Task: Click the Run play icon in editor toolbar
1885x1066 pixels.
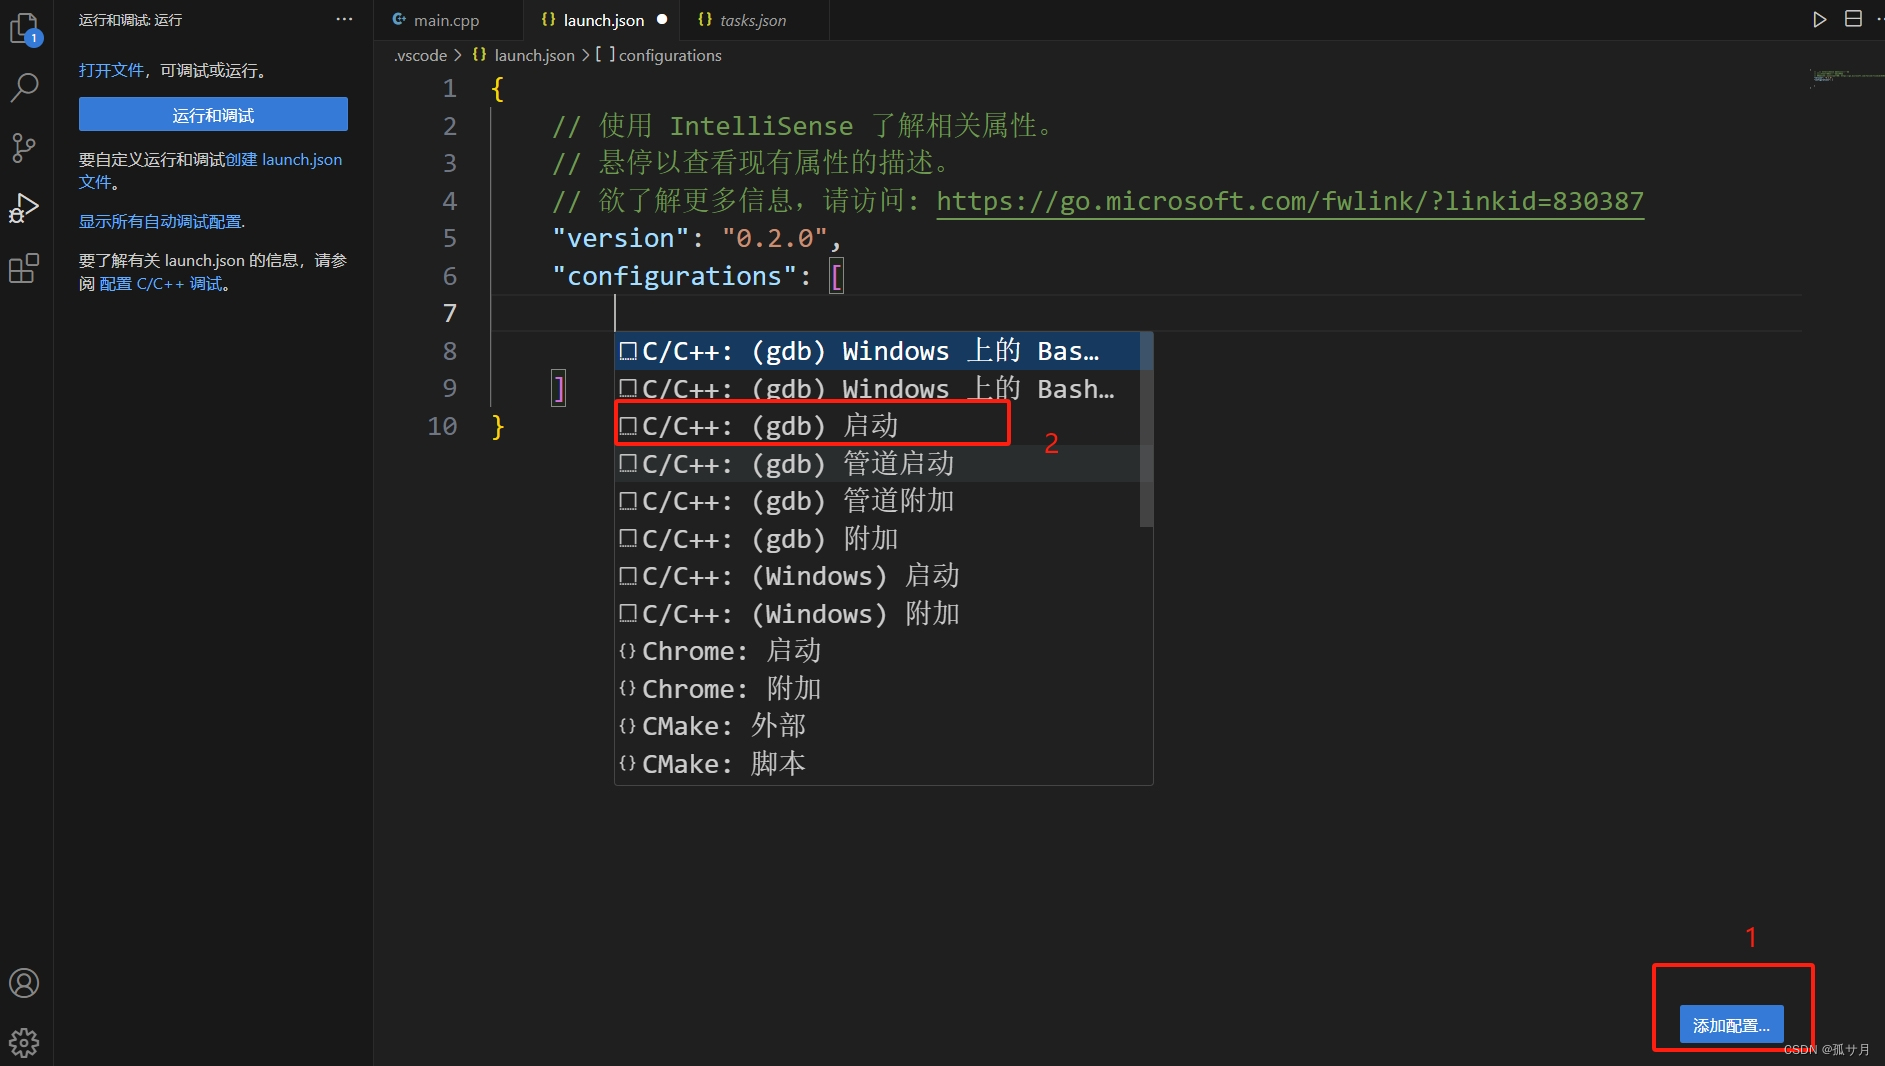Action: tap(1820, 19)
